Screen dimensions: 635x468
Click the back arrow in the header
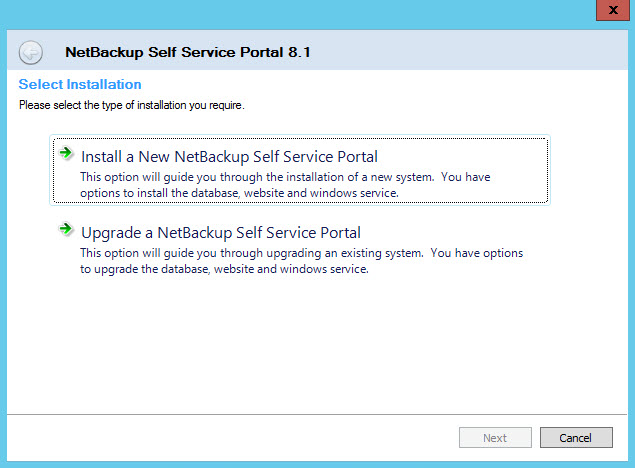(31, 53)
